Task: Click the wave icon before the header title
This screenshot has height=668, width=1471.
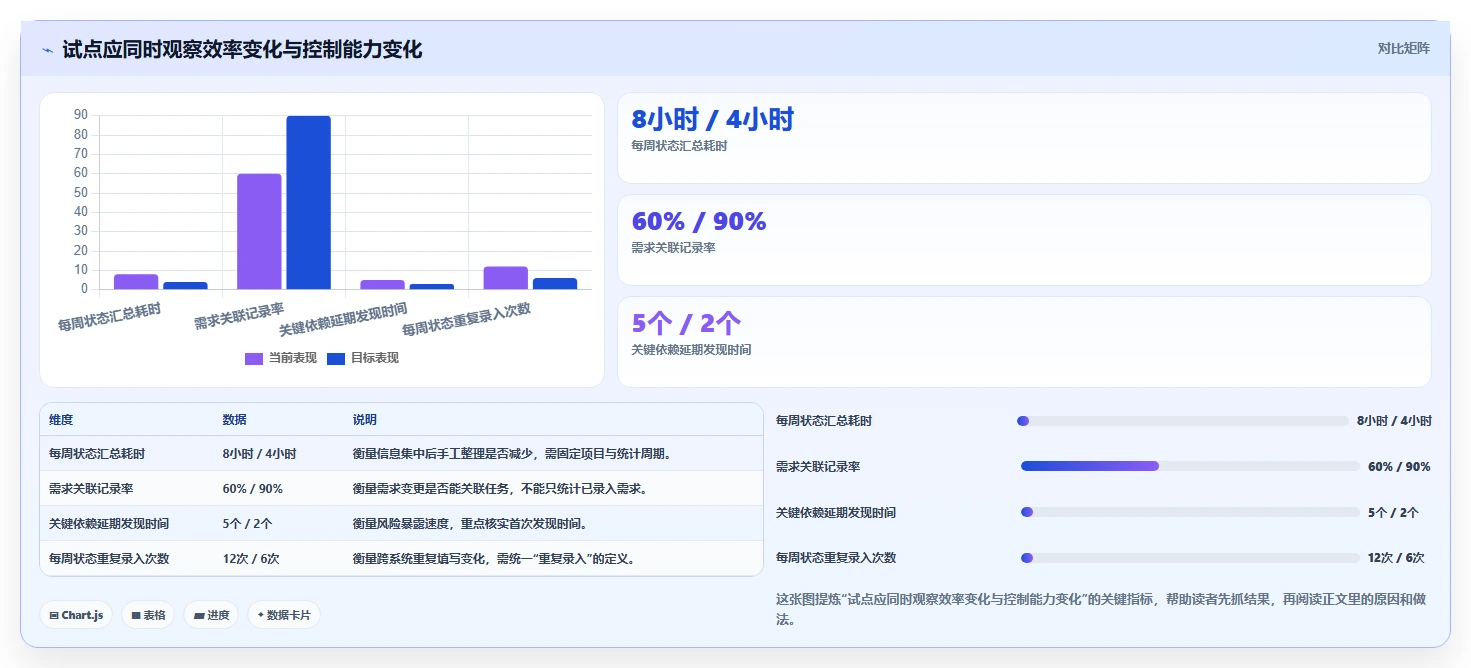Action: coord(47,49)
